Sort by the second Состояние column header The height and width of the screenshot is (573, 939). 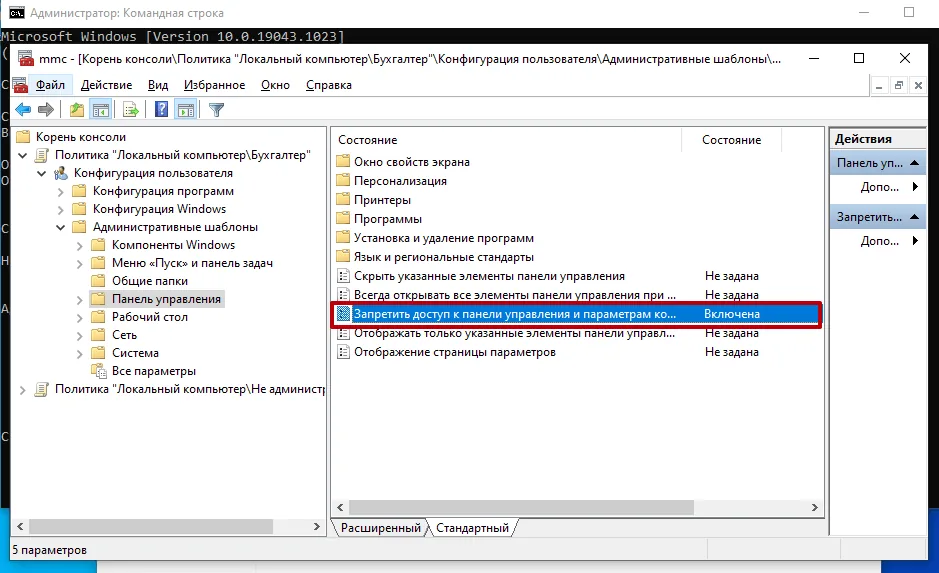pos(731,140)
